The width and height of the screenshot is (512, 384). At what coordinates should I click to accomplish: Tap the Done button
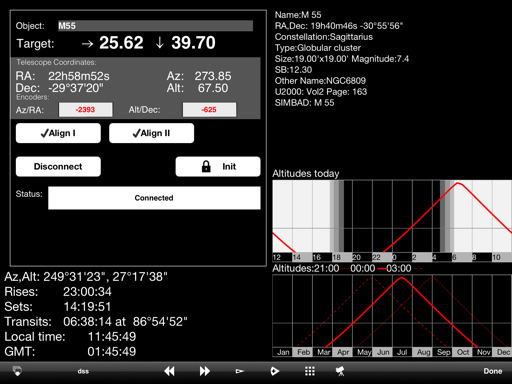pos(493,371)
